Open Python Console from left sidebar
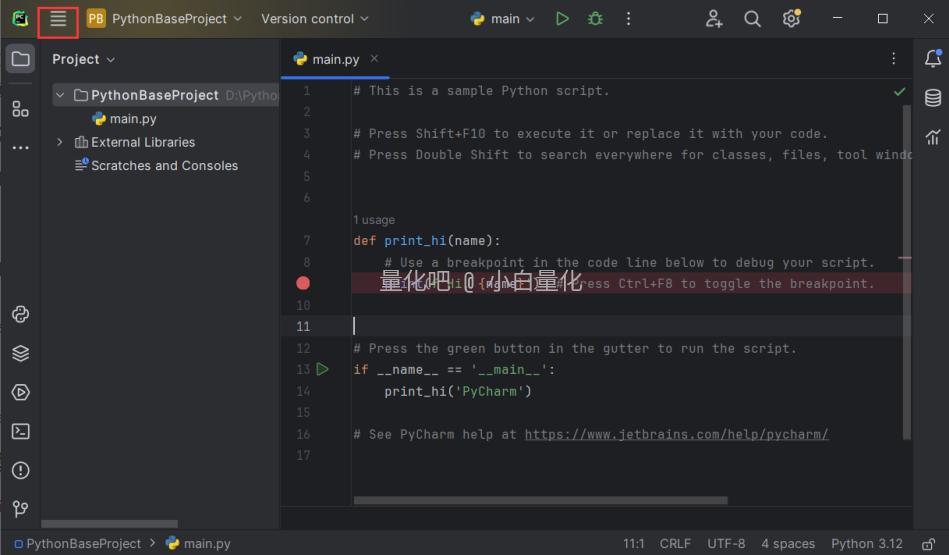The image size is (949, 555). [x=21, y=314]
